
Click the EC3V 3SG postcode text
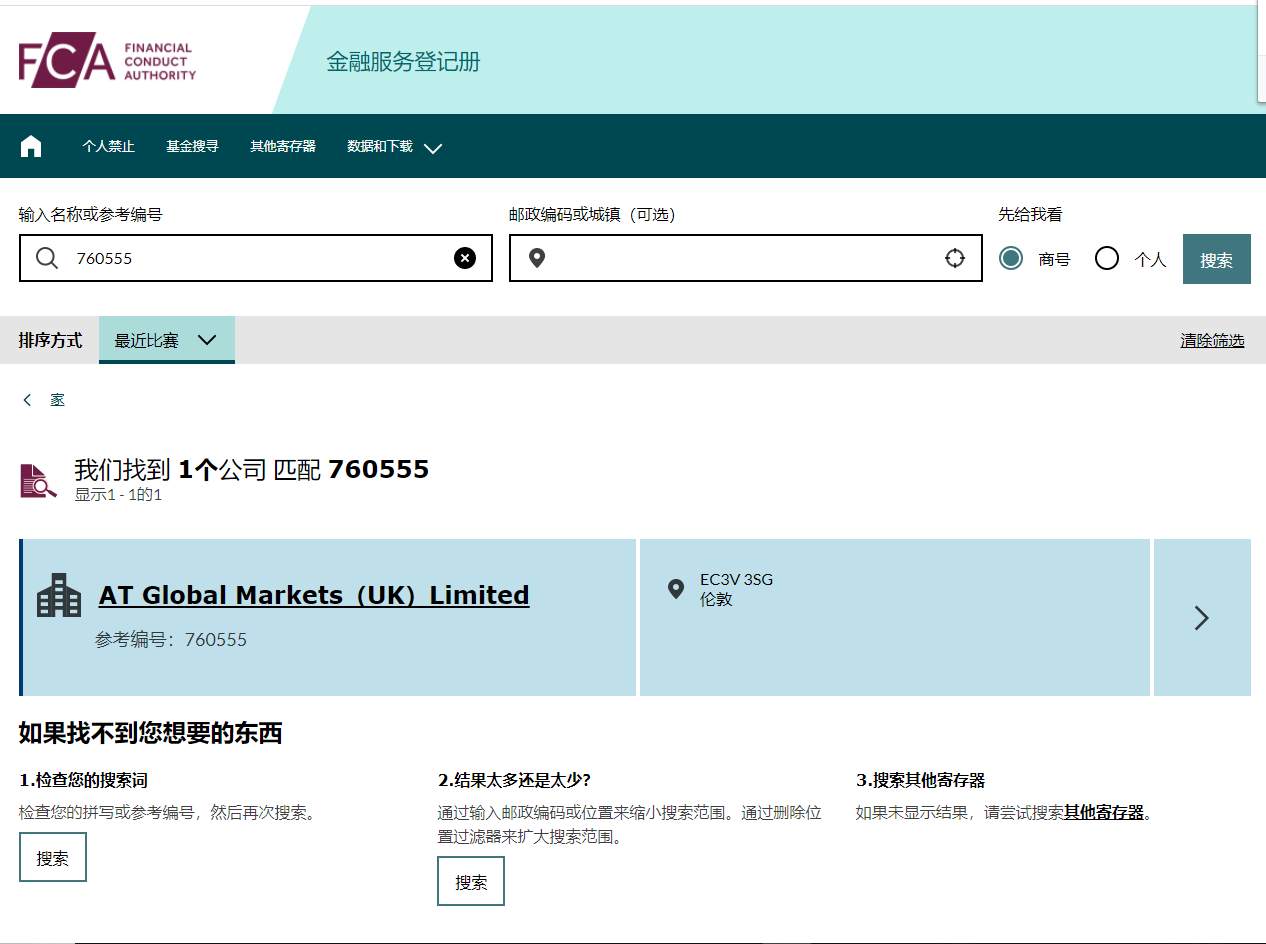click(736, 579)
